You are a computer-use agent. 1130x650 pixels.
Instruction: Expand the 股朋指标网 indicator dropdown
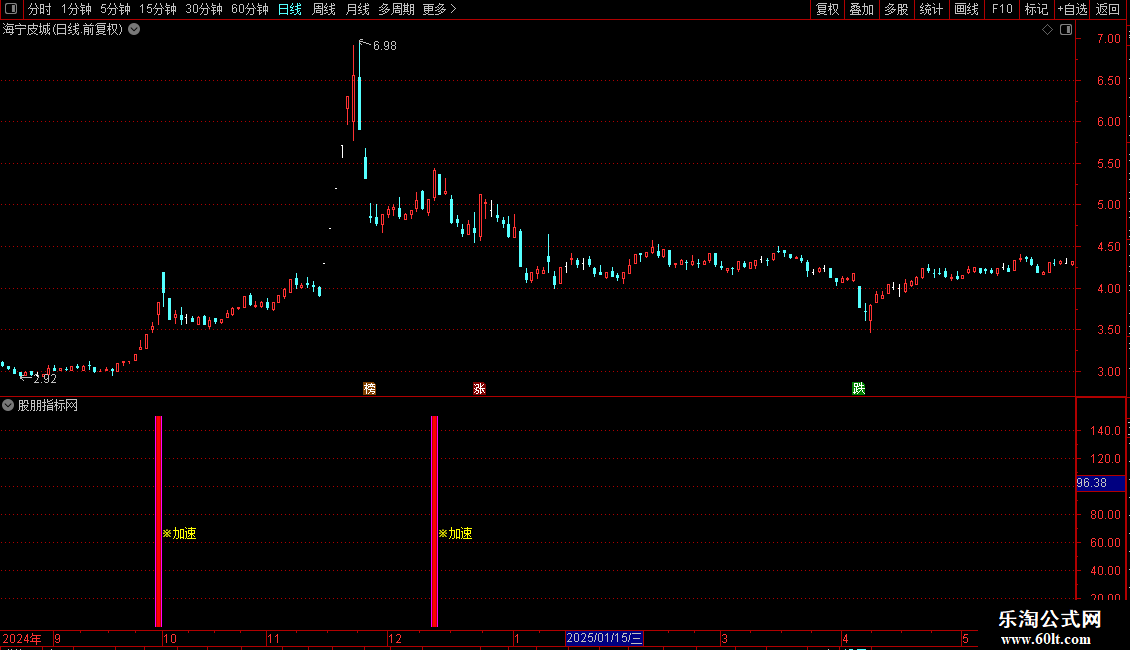click(x=8, y=406)
